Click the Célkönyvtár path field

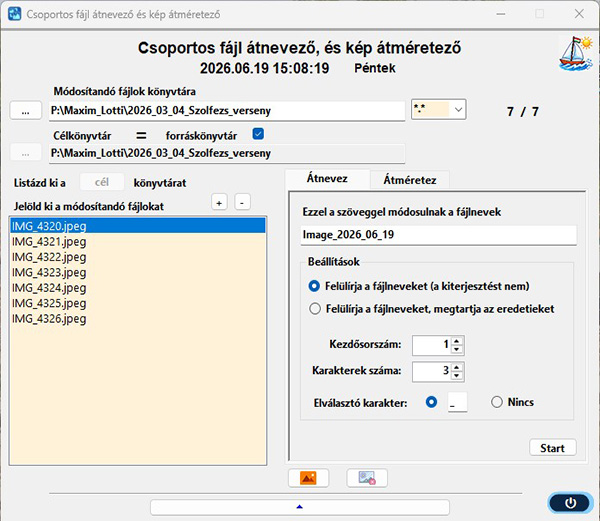(227, 153)
